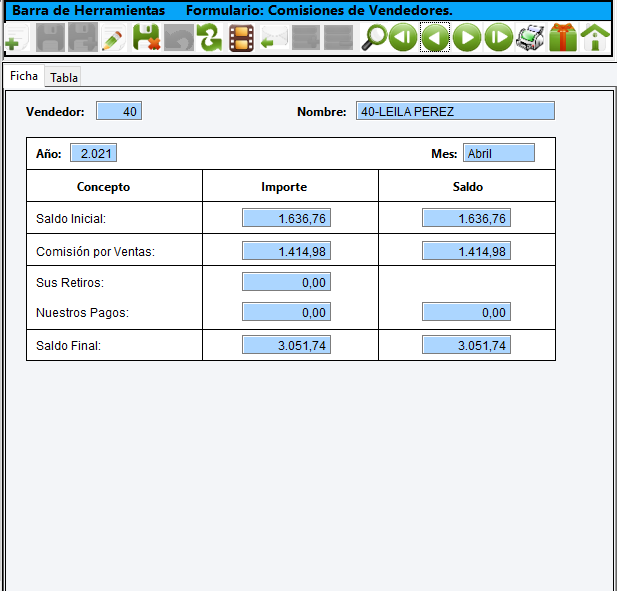Click the Mes: label
The image size is (617, 591).
(x=444, y=153)
